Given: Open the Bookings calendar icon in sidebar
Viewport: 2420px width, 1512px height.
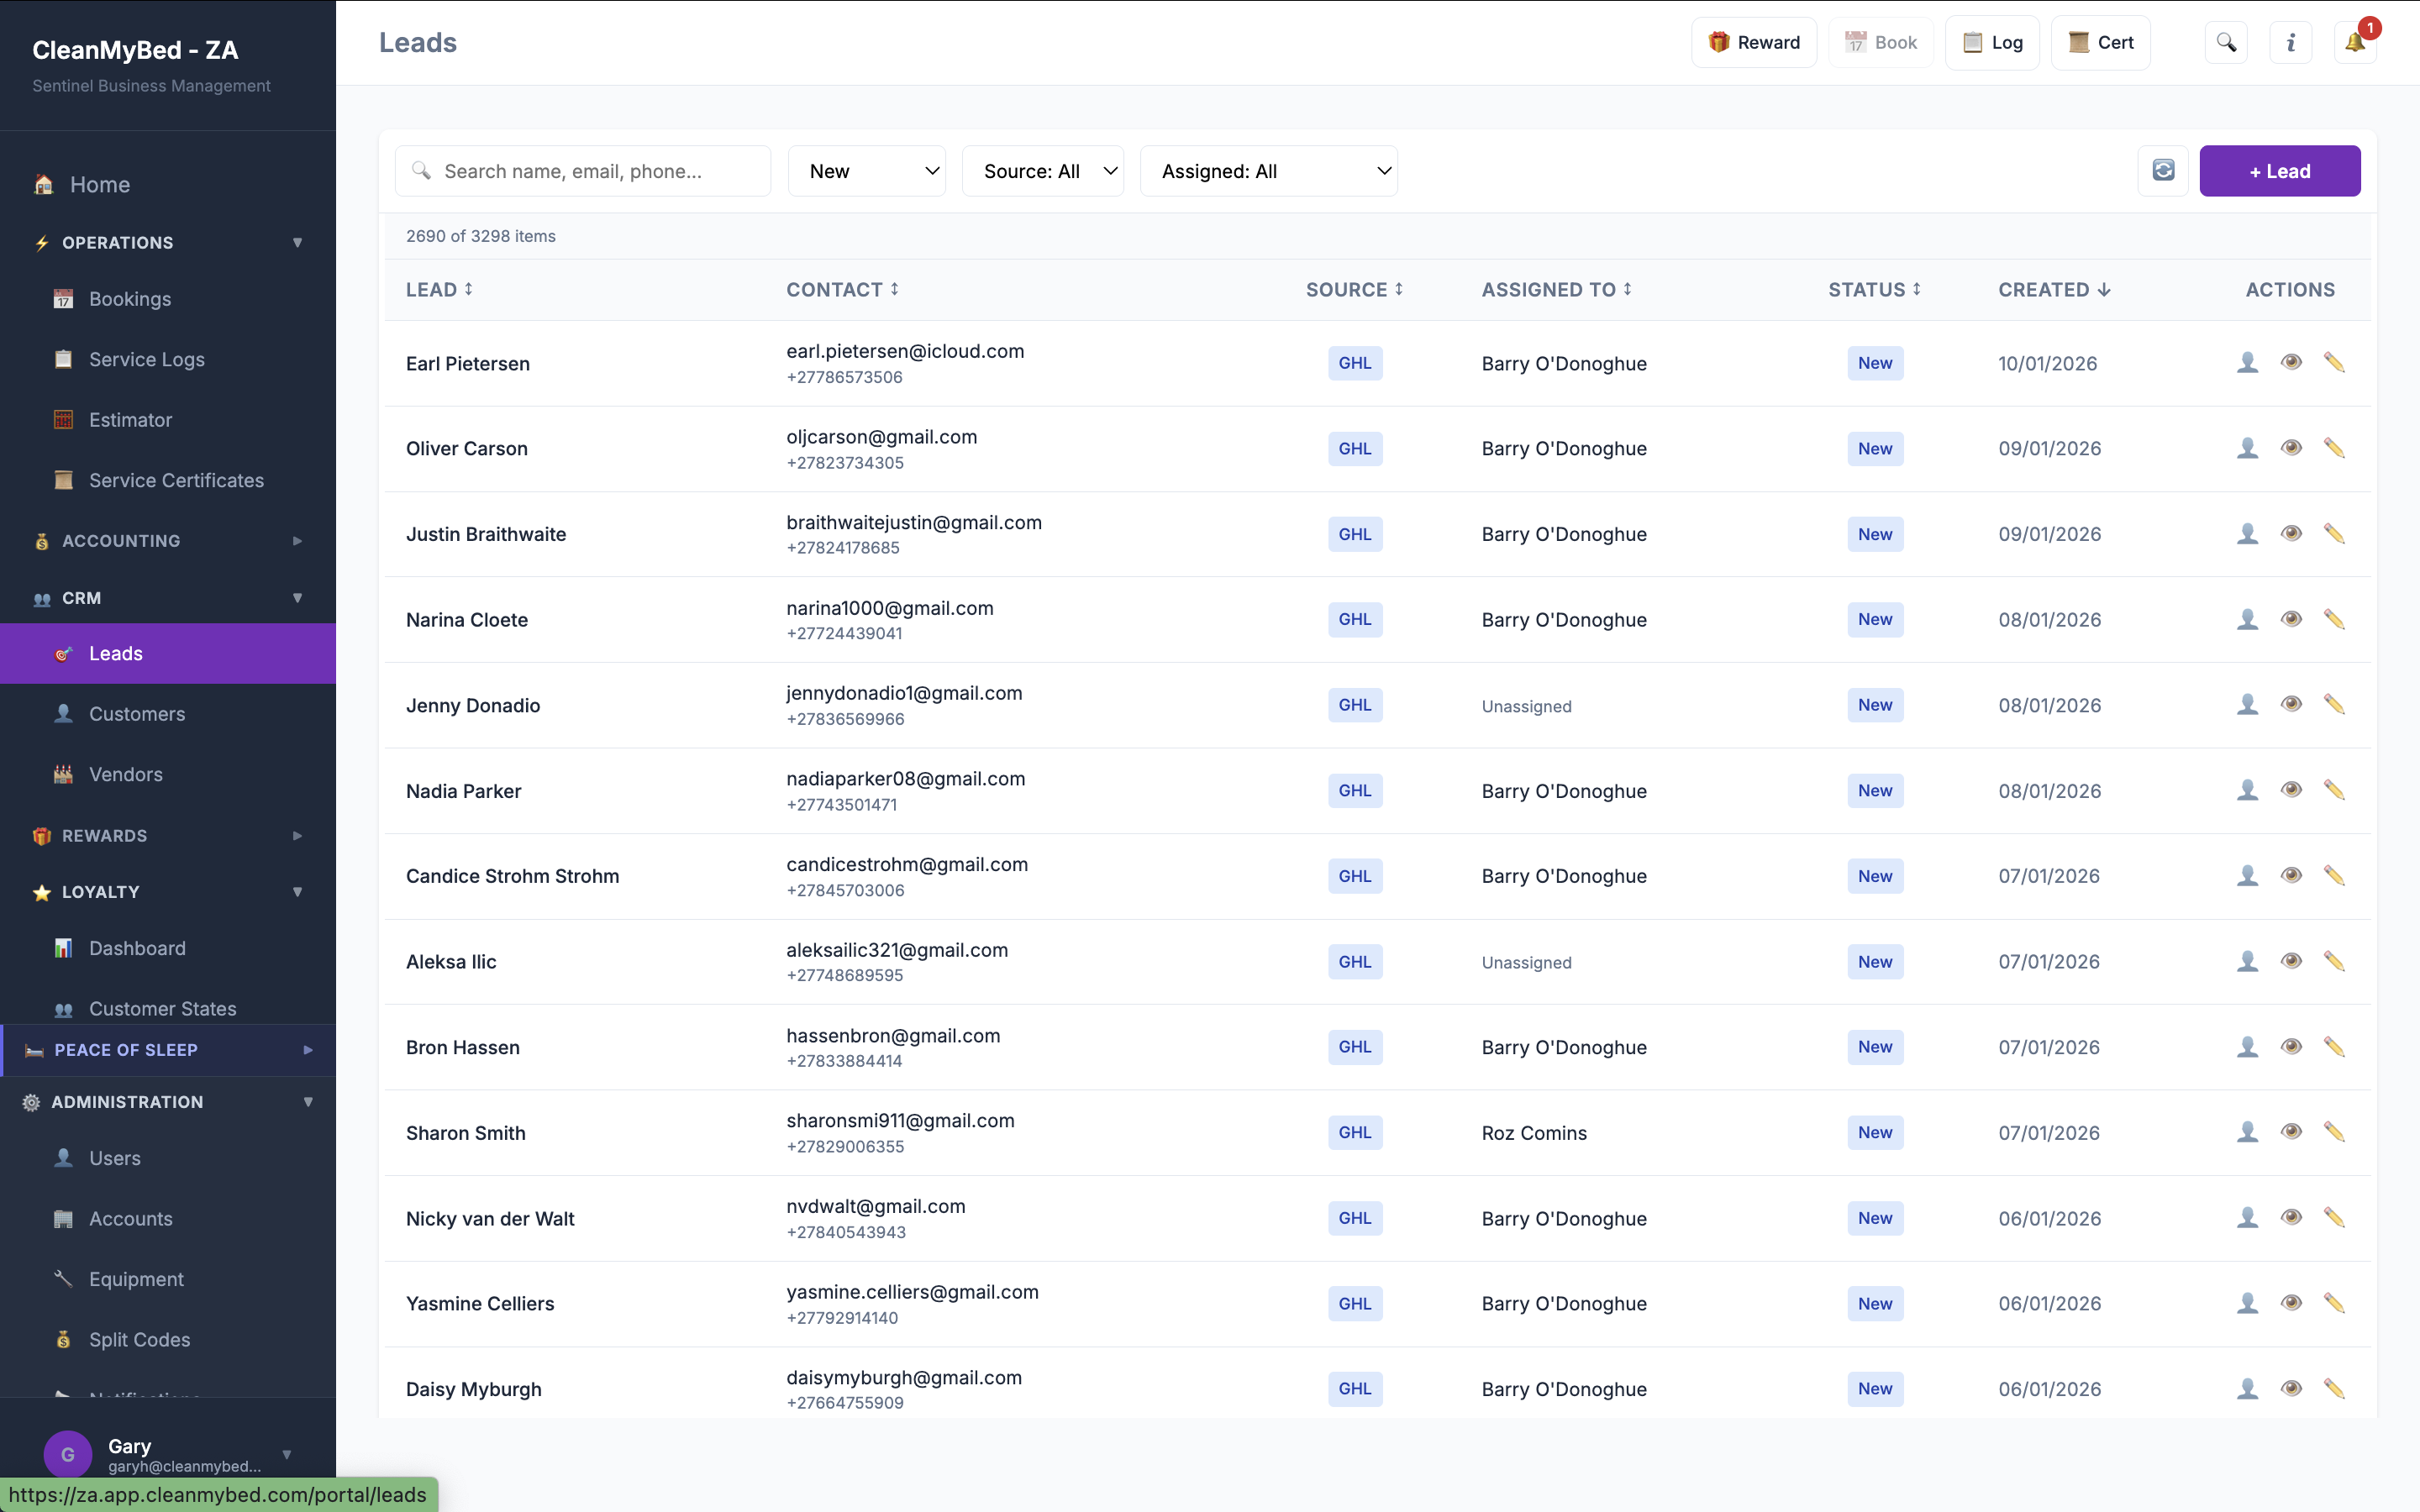Looking at the screenshot, I should point(63,298).
